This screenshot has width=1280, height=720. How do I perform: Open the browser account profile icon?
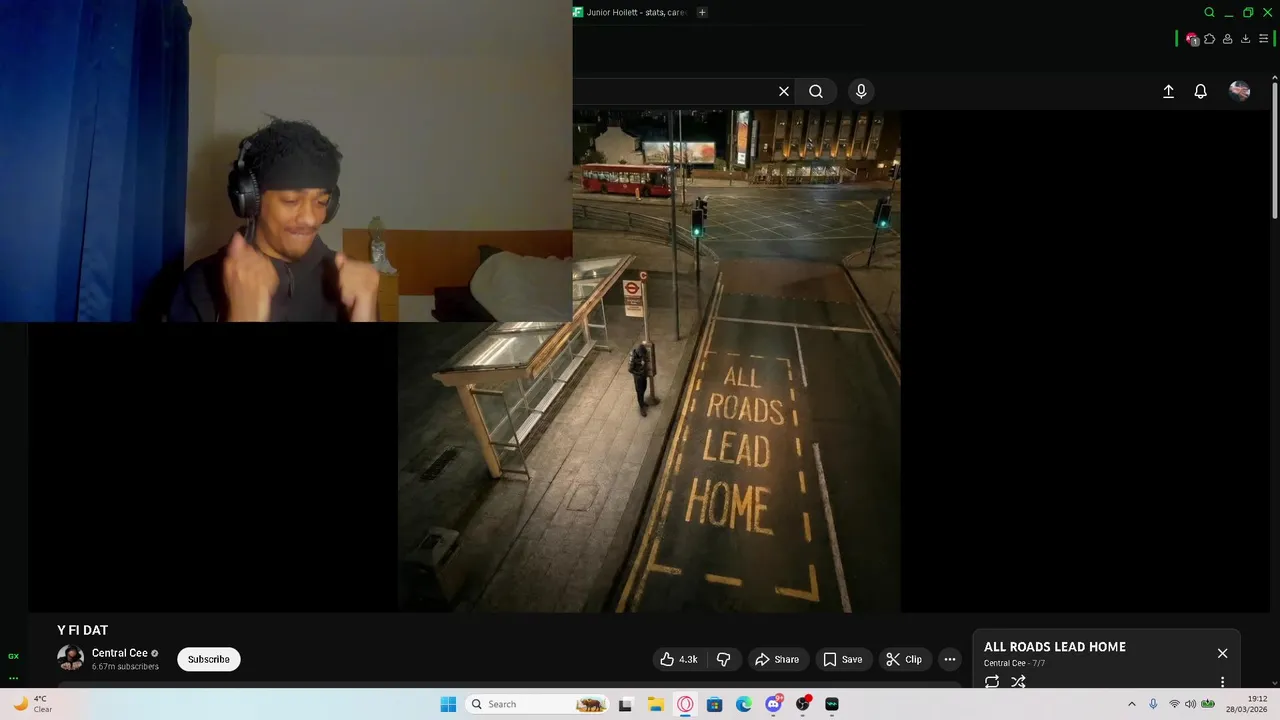(x=1227, y=39)
